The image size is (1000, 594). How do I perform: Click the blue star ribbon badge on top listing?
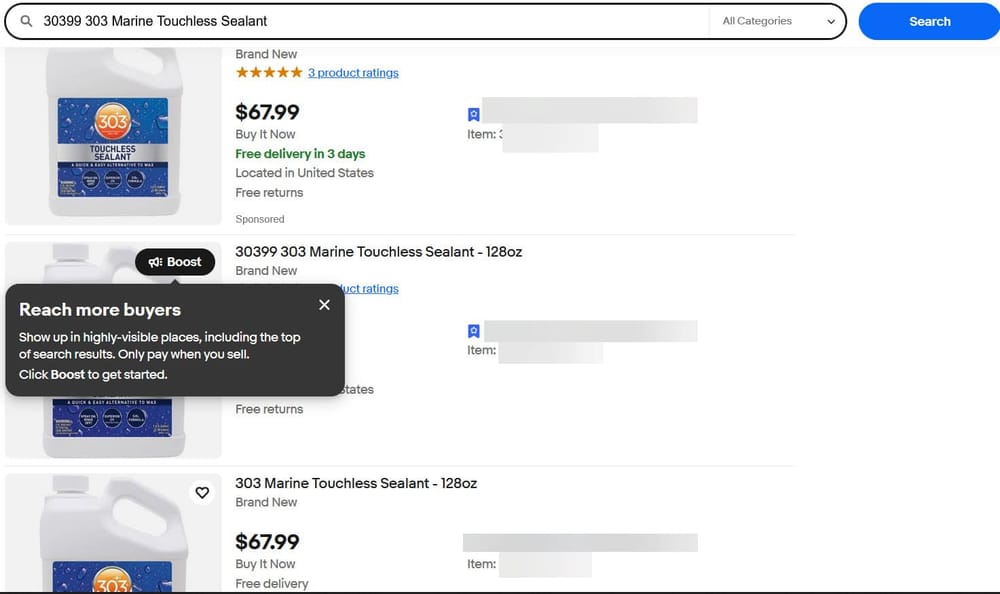[x=473, y=112]
